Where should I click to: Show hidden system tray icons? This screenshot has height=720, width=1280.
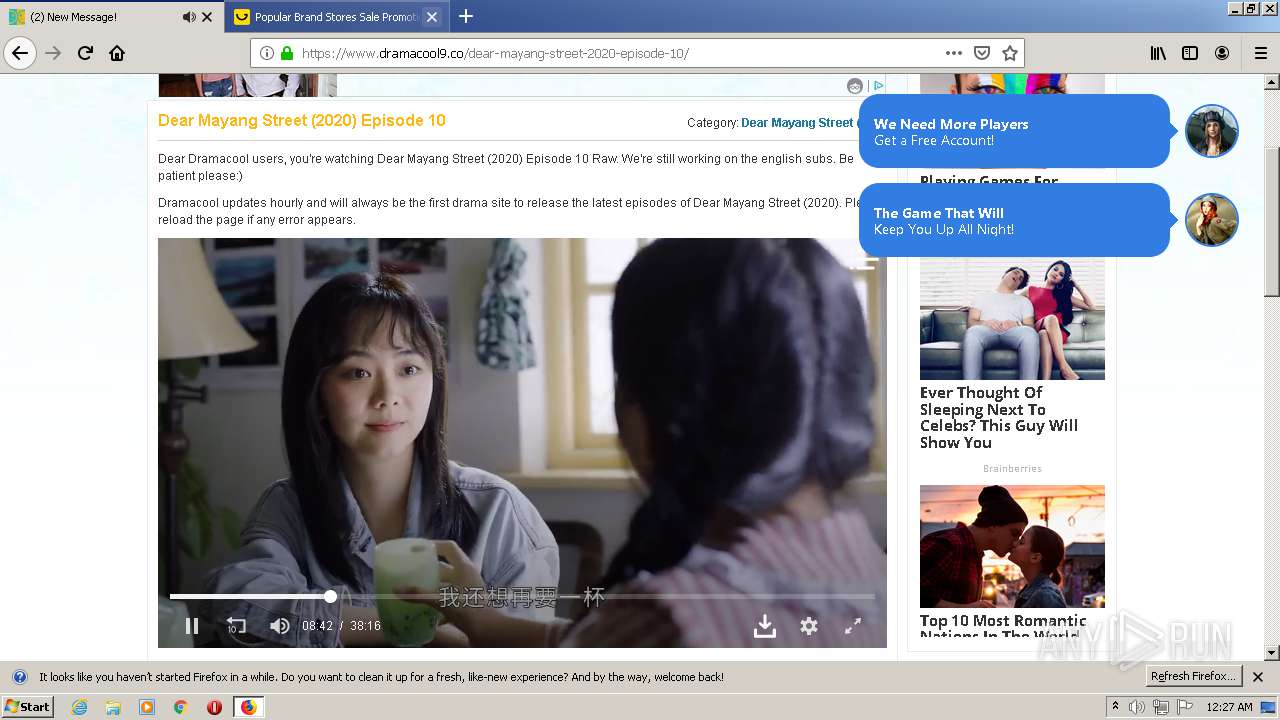[x=1115, y=707]
